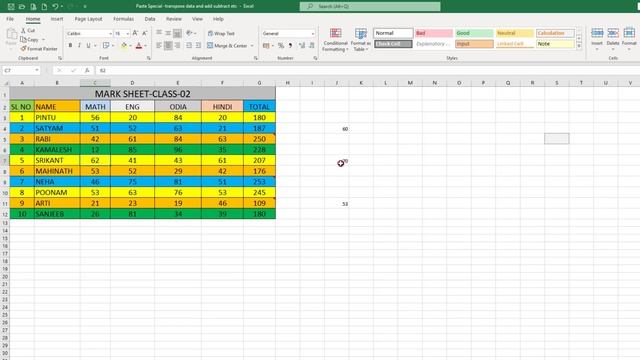Toggle Align Left
Image resolution: width=640 pixels, height=360 pixels.
(x=159, y=45)
